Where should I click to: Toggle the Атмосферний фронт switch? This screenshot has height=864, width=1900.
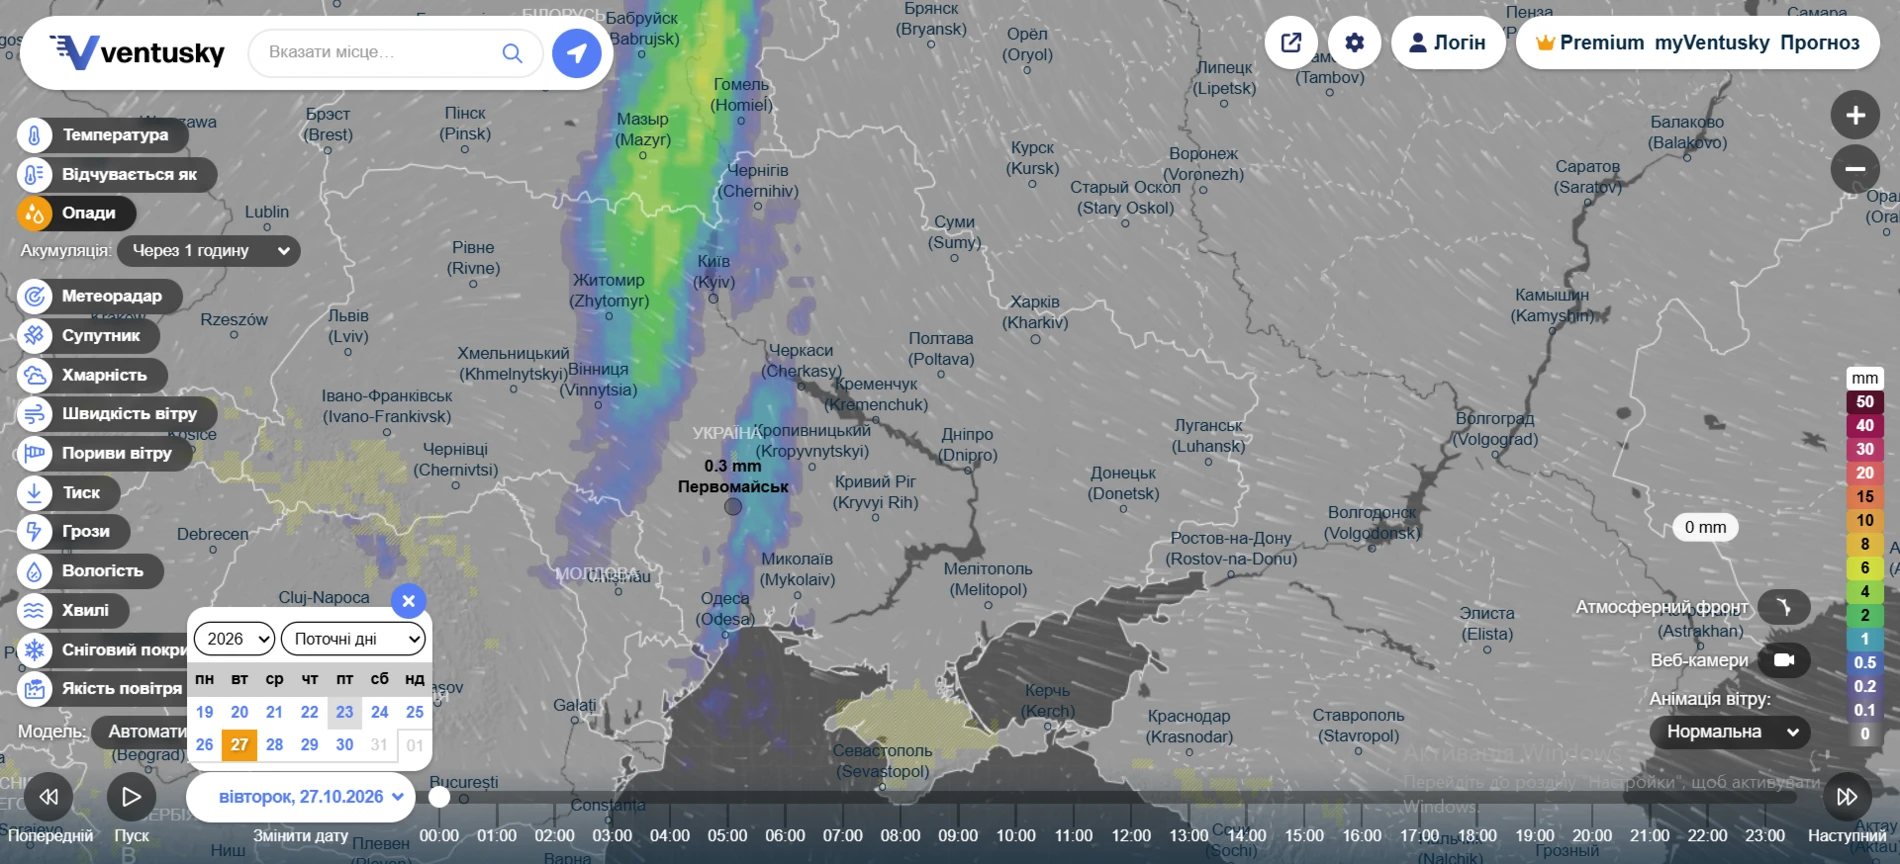tap(1784, 607)
